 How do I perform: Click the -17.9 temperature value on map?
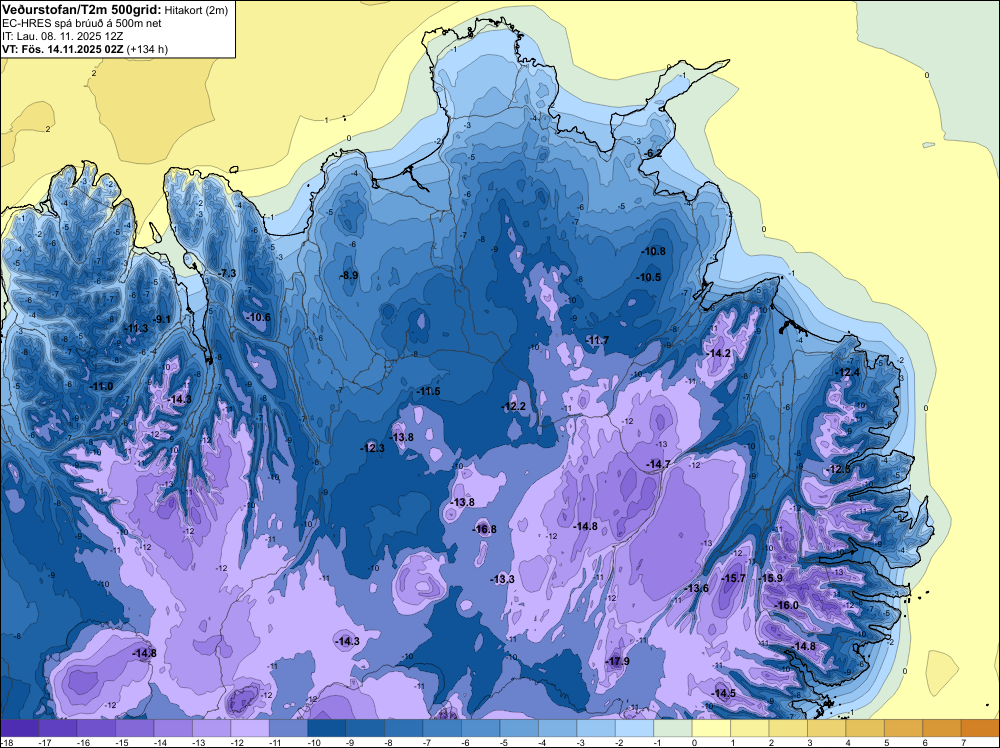pyautogui.click(x=619, y=661)
